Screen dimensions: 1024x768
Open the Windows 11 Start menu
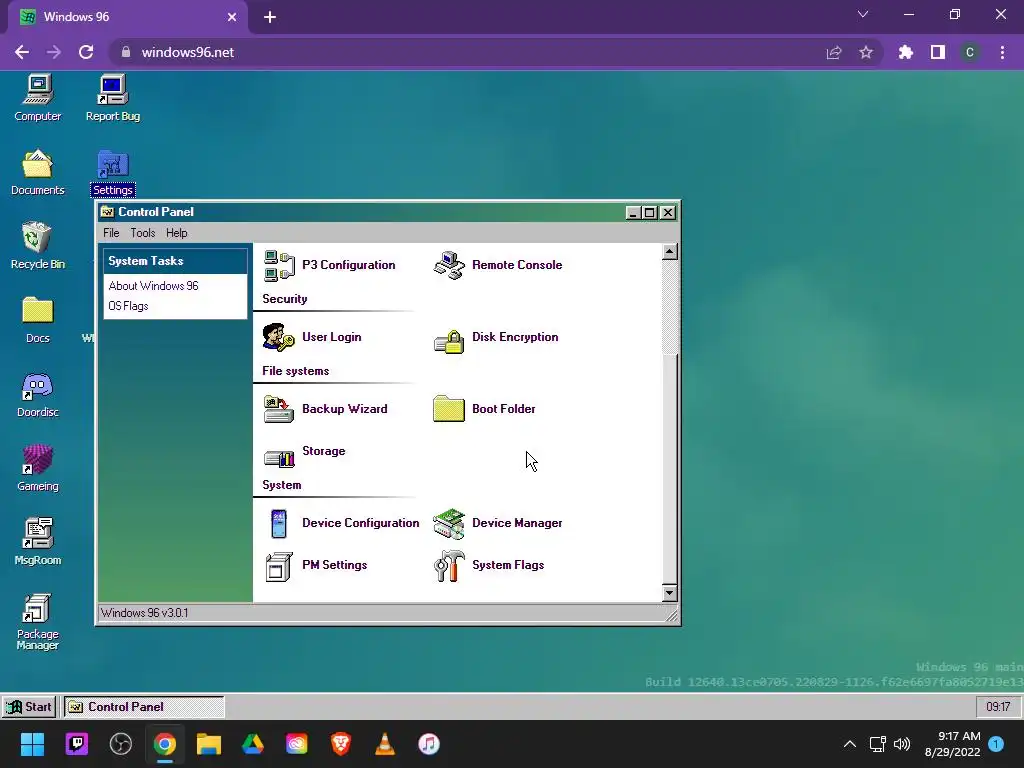coord(32,744)
